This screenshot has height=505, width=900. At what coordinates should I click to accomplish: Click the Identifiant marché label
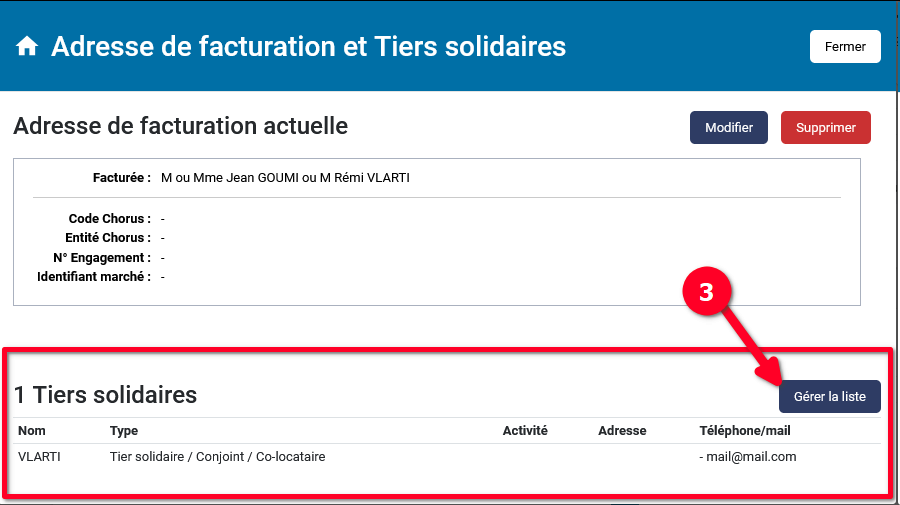pos(94,277)
